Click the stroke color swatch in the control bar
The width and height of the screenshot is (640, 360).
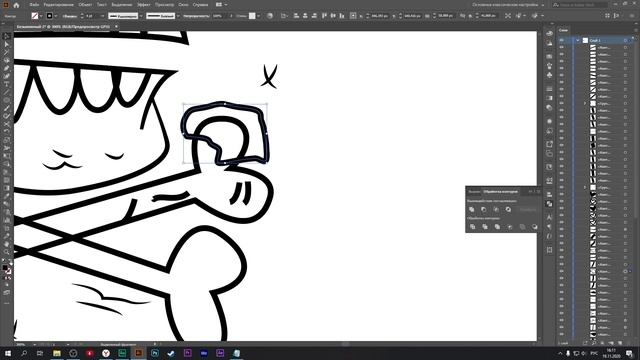[x=50, y=16]
